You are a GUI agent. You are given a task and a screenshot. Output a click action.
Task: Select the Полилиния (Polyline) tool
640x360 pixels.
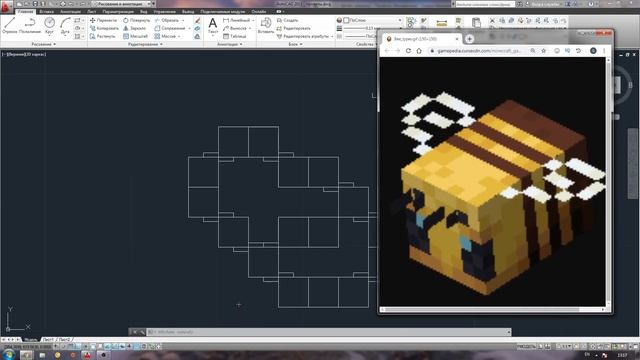(x=30, y=25)
